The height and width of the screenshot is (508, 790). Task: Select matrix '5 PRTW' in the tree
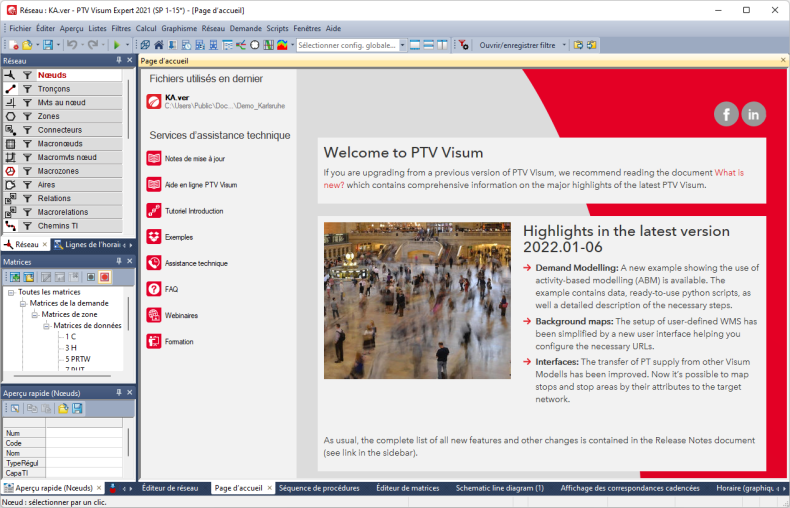80,358
